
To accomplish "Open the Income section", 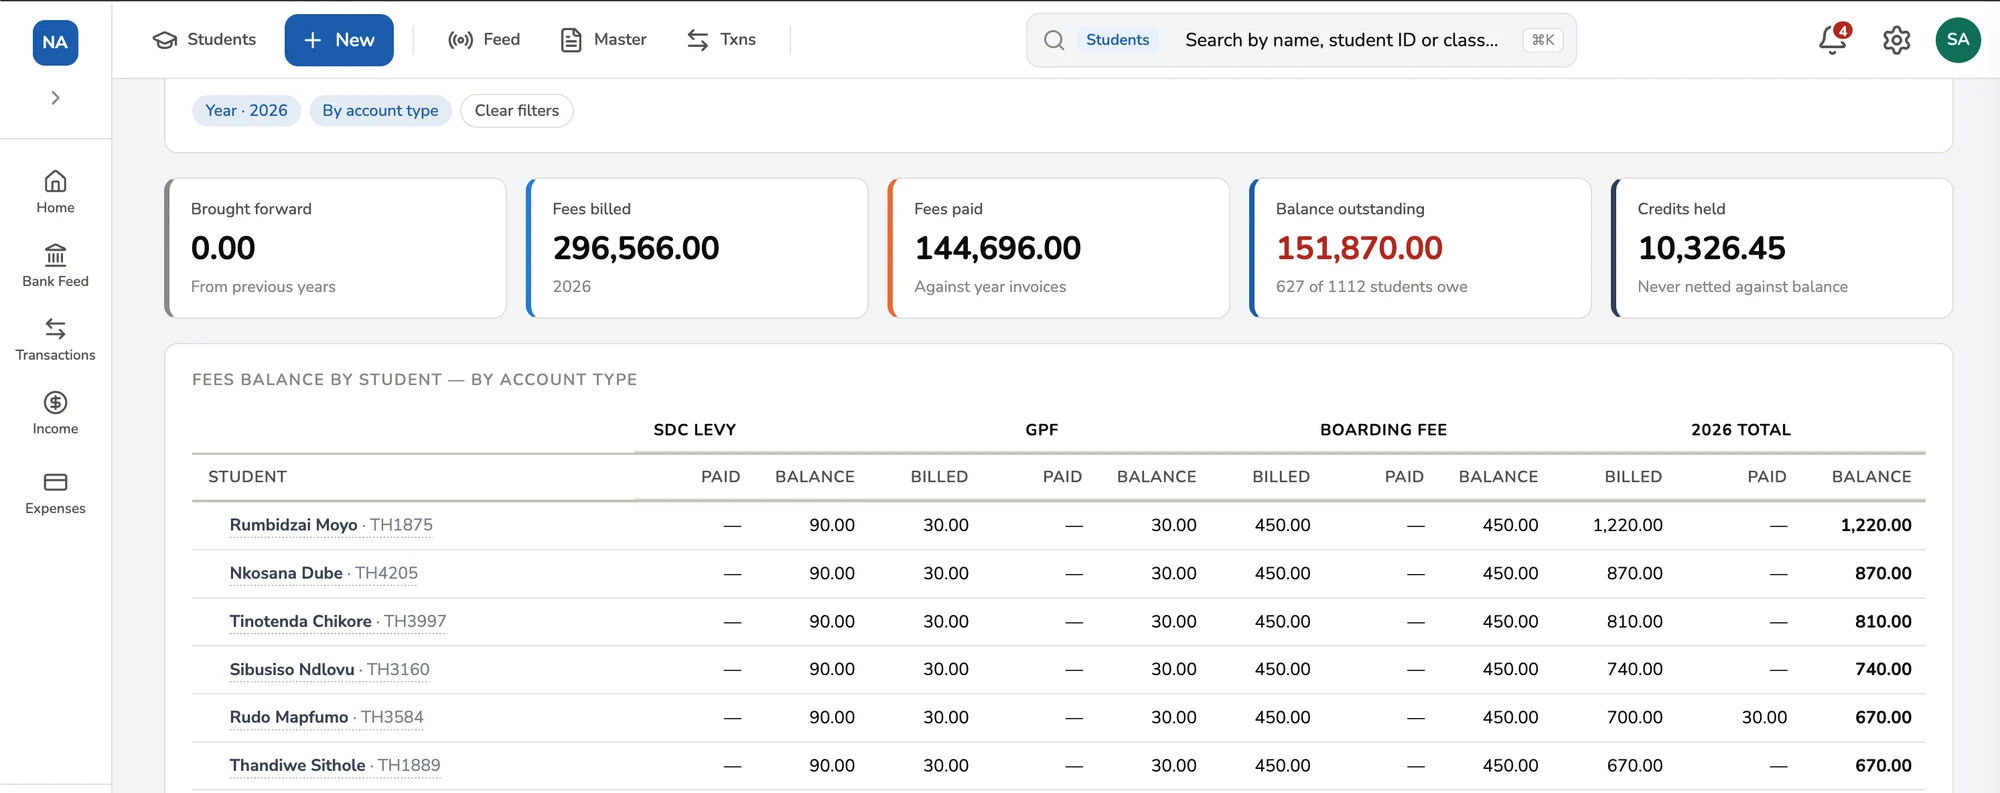I will pyautogui.click(x=55, y=414).
